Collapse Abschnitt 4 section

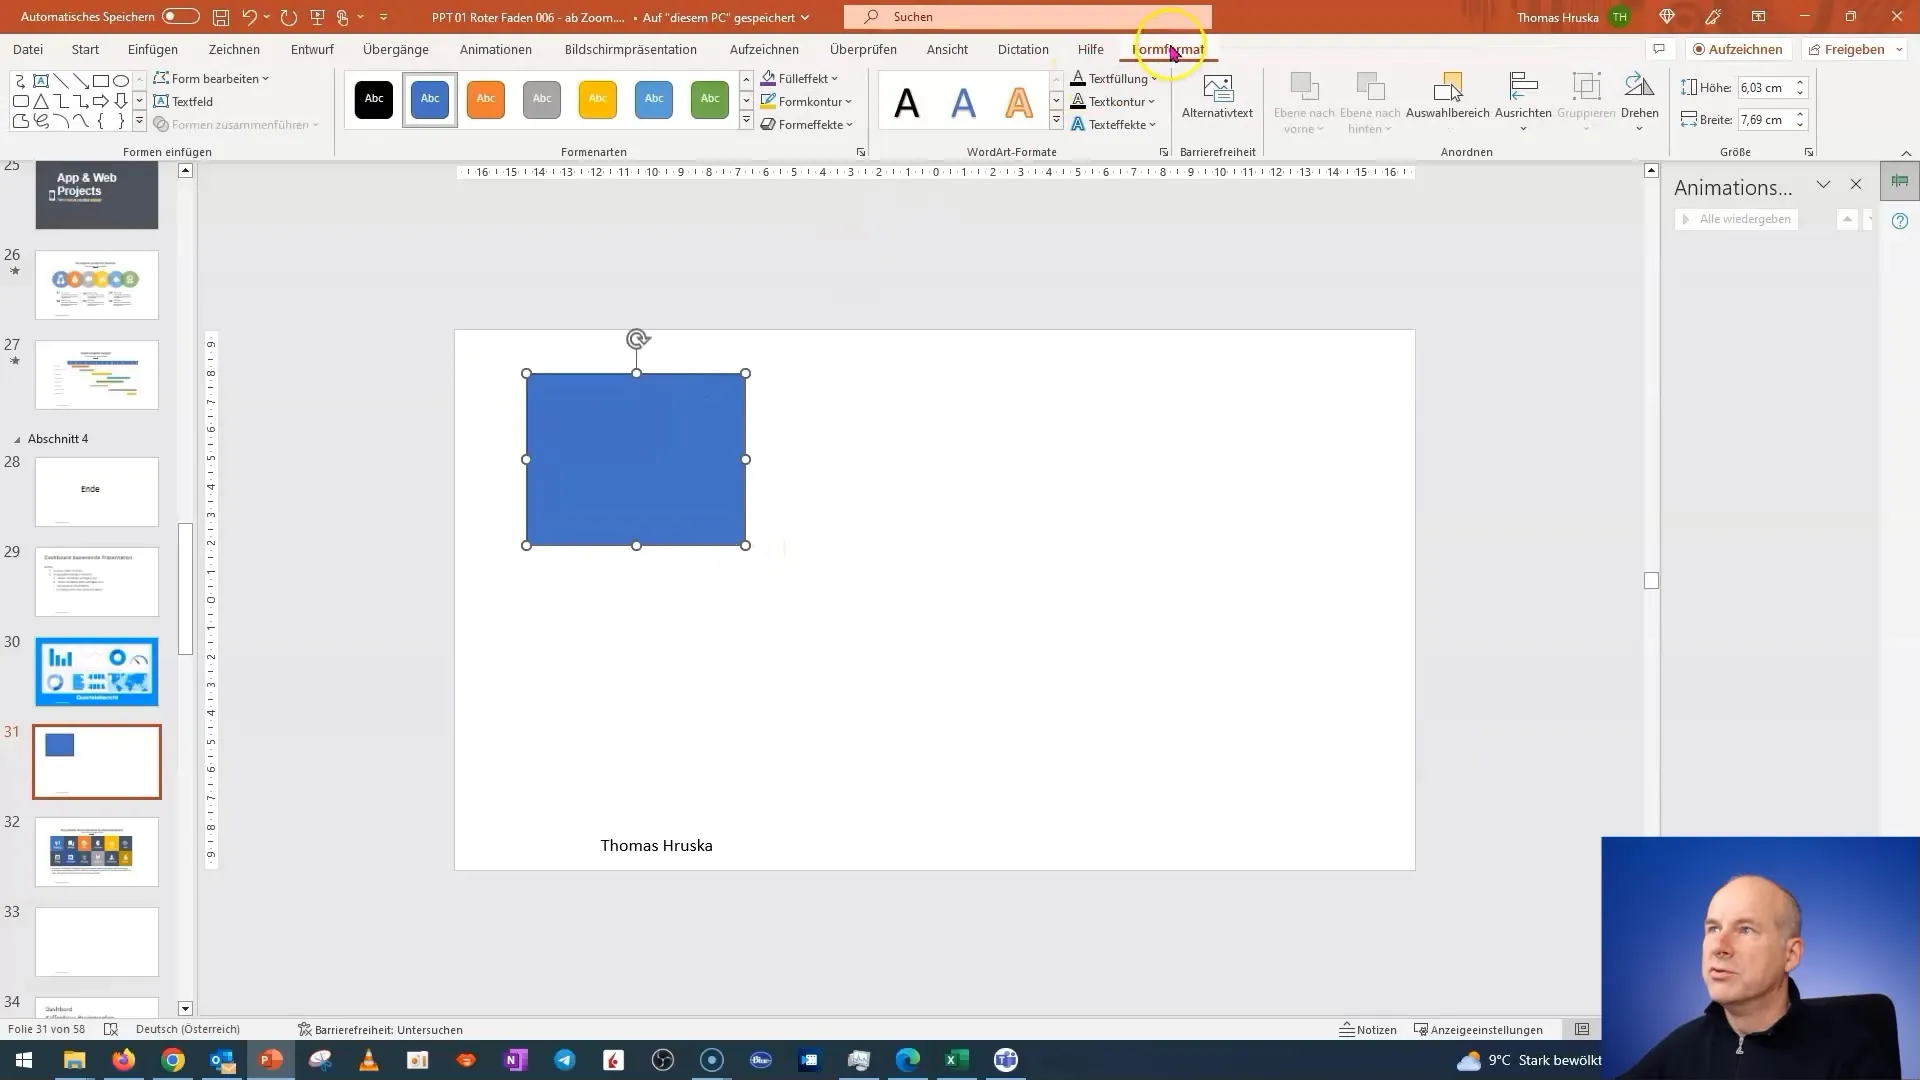(17, 439)
